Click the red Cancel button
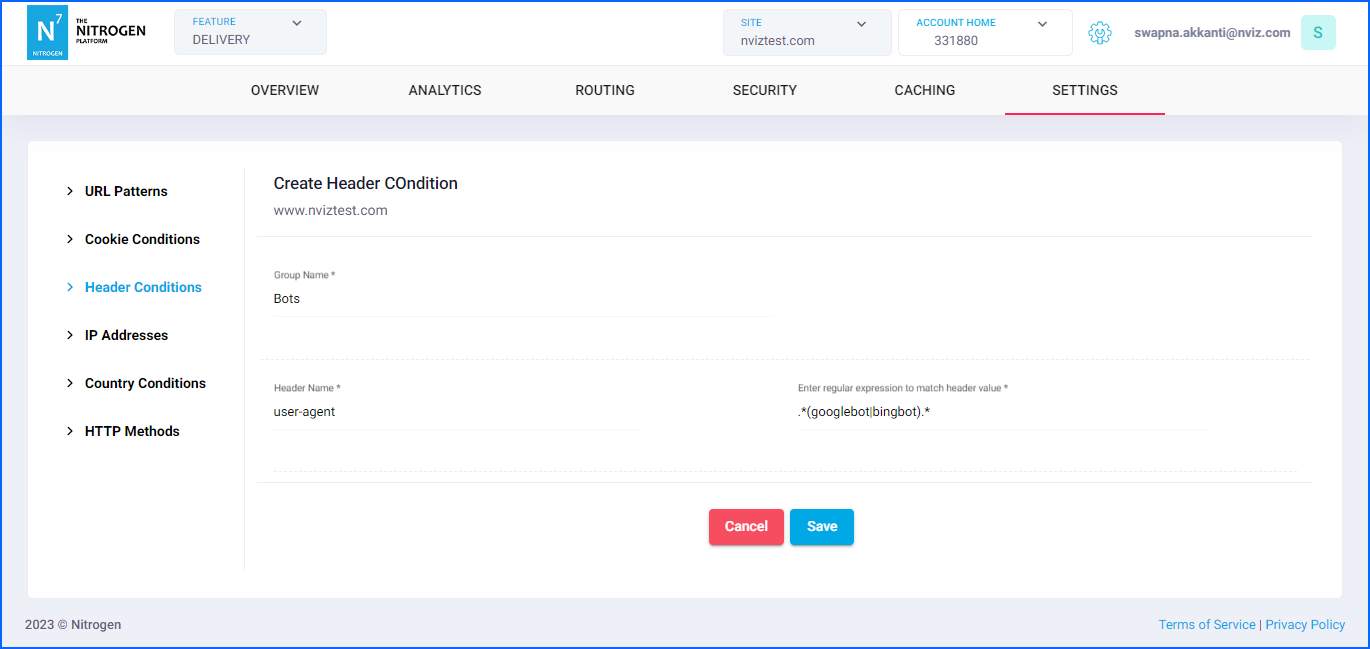The height and width of the screenshot is (649, 1370). tap(746, 527)
